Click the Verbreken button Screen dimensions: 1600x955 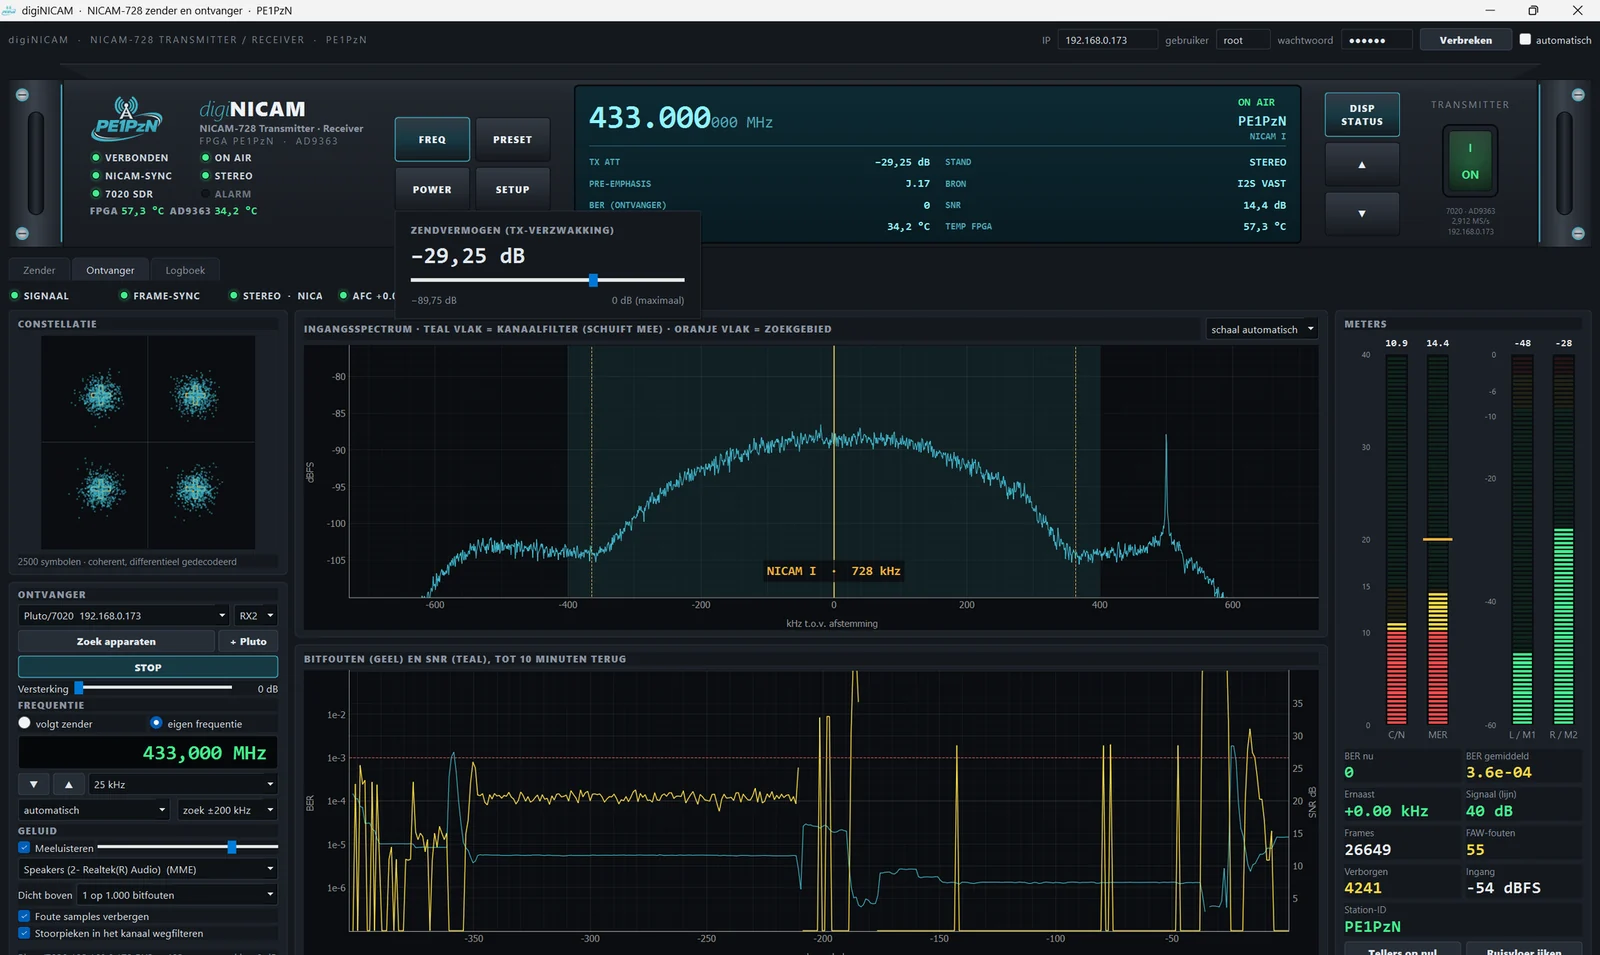coord(1466,40)
